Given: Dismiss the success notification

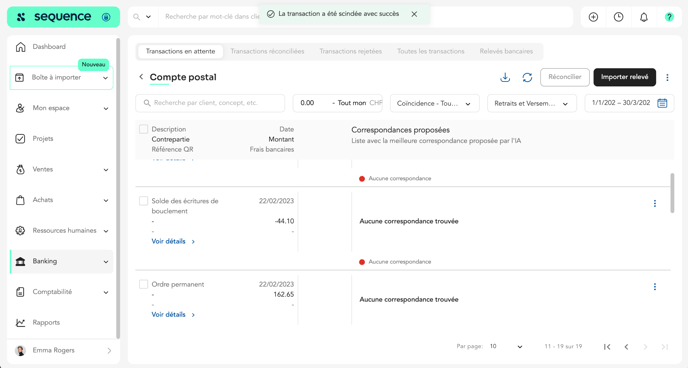Looking at the screenshot, I should (x=414, y=14).
